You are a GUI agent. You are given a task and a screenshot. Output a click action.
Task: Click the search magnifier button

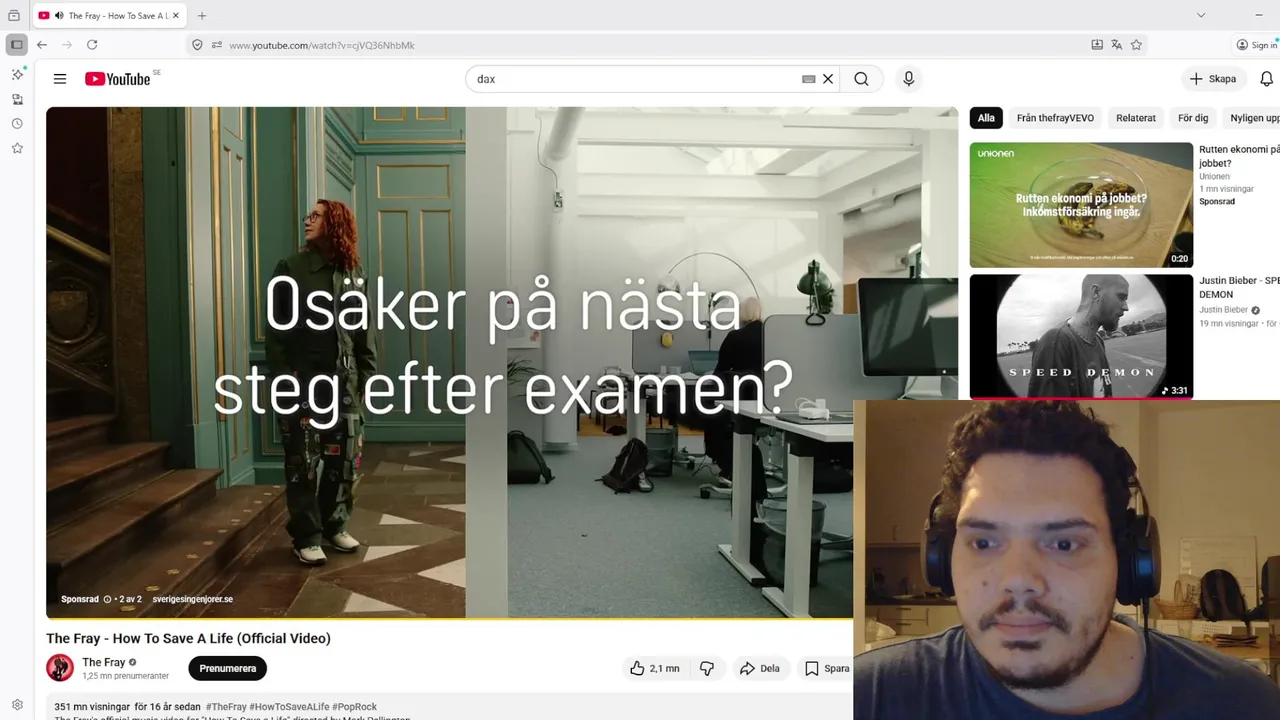point(861,79)
